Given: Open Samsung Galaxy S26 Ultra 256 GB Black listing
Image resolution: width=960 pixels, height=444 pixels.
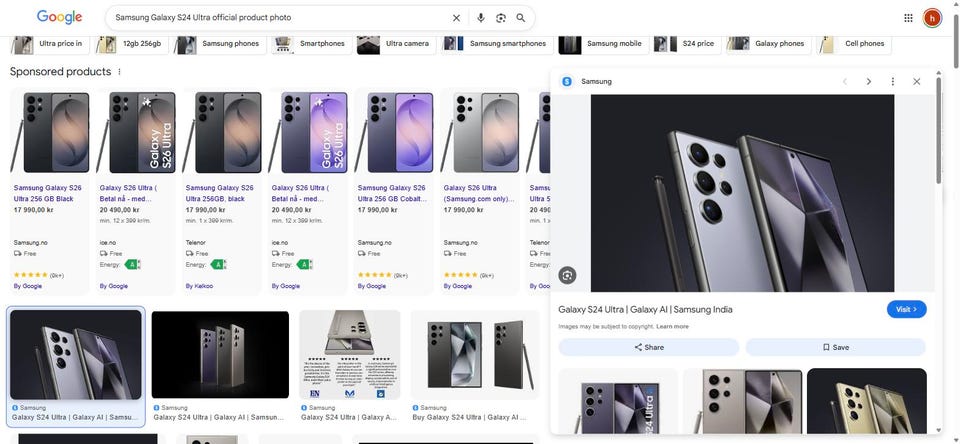Looking at the screenshot, I should click(48, 193).
